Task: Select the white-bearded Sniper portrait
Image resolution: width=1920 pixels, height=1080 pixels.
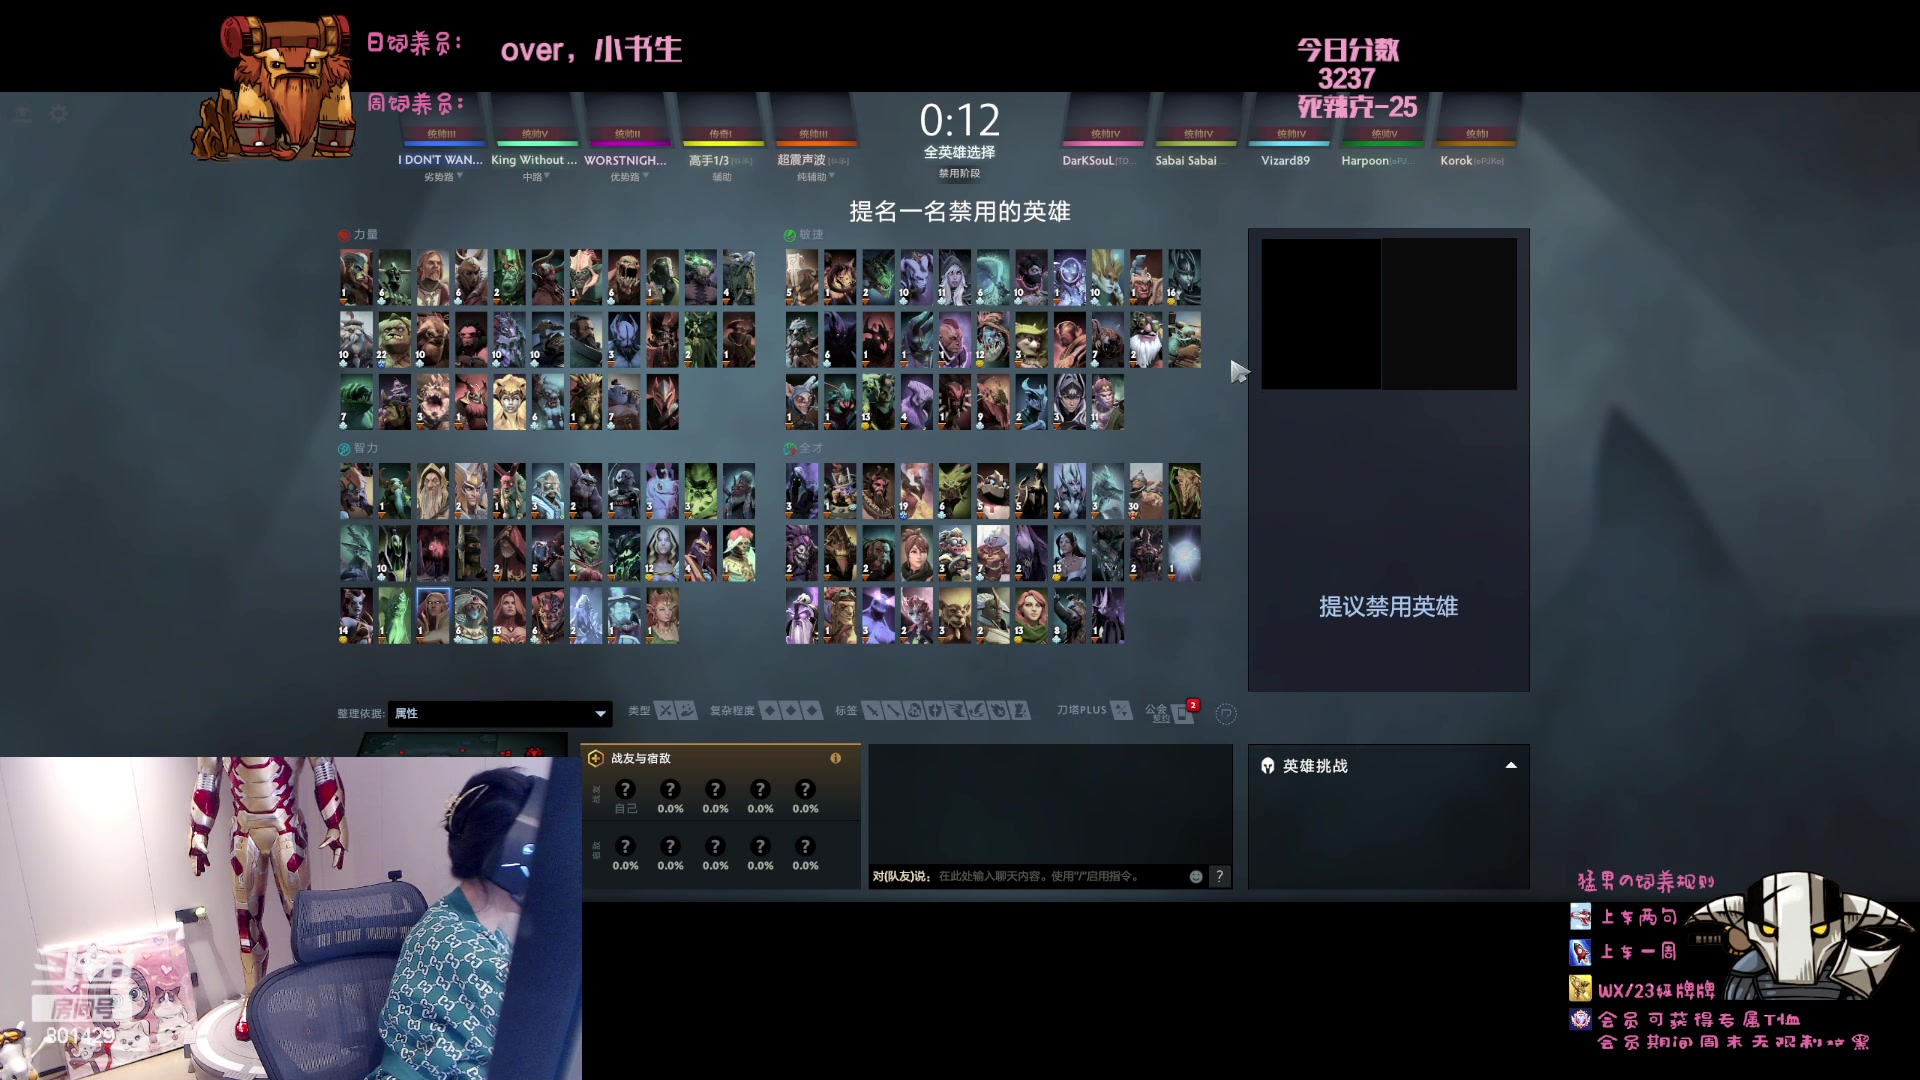Action: (x=1146, y=339)
